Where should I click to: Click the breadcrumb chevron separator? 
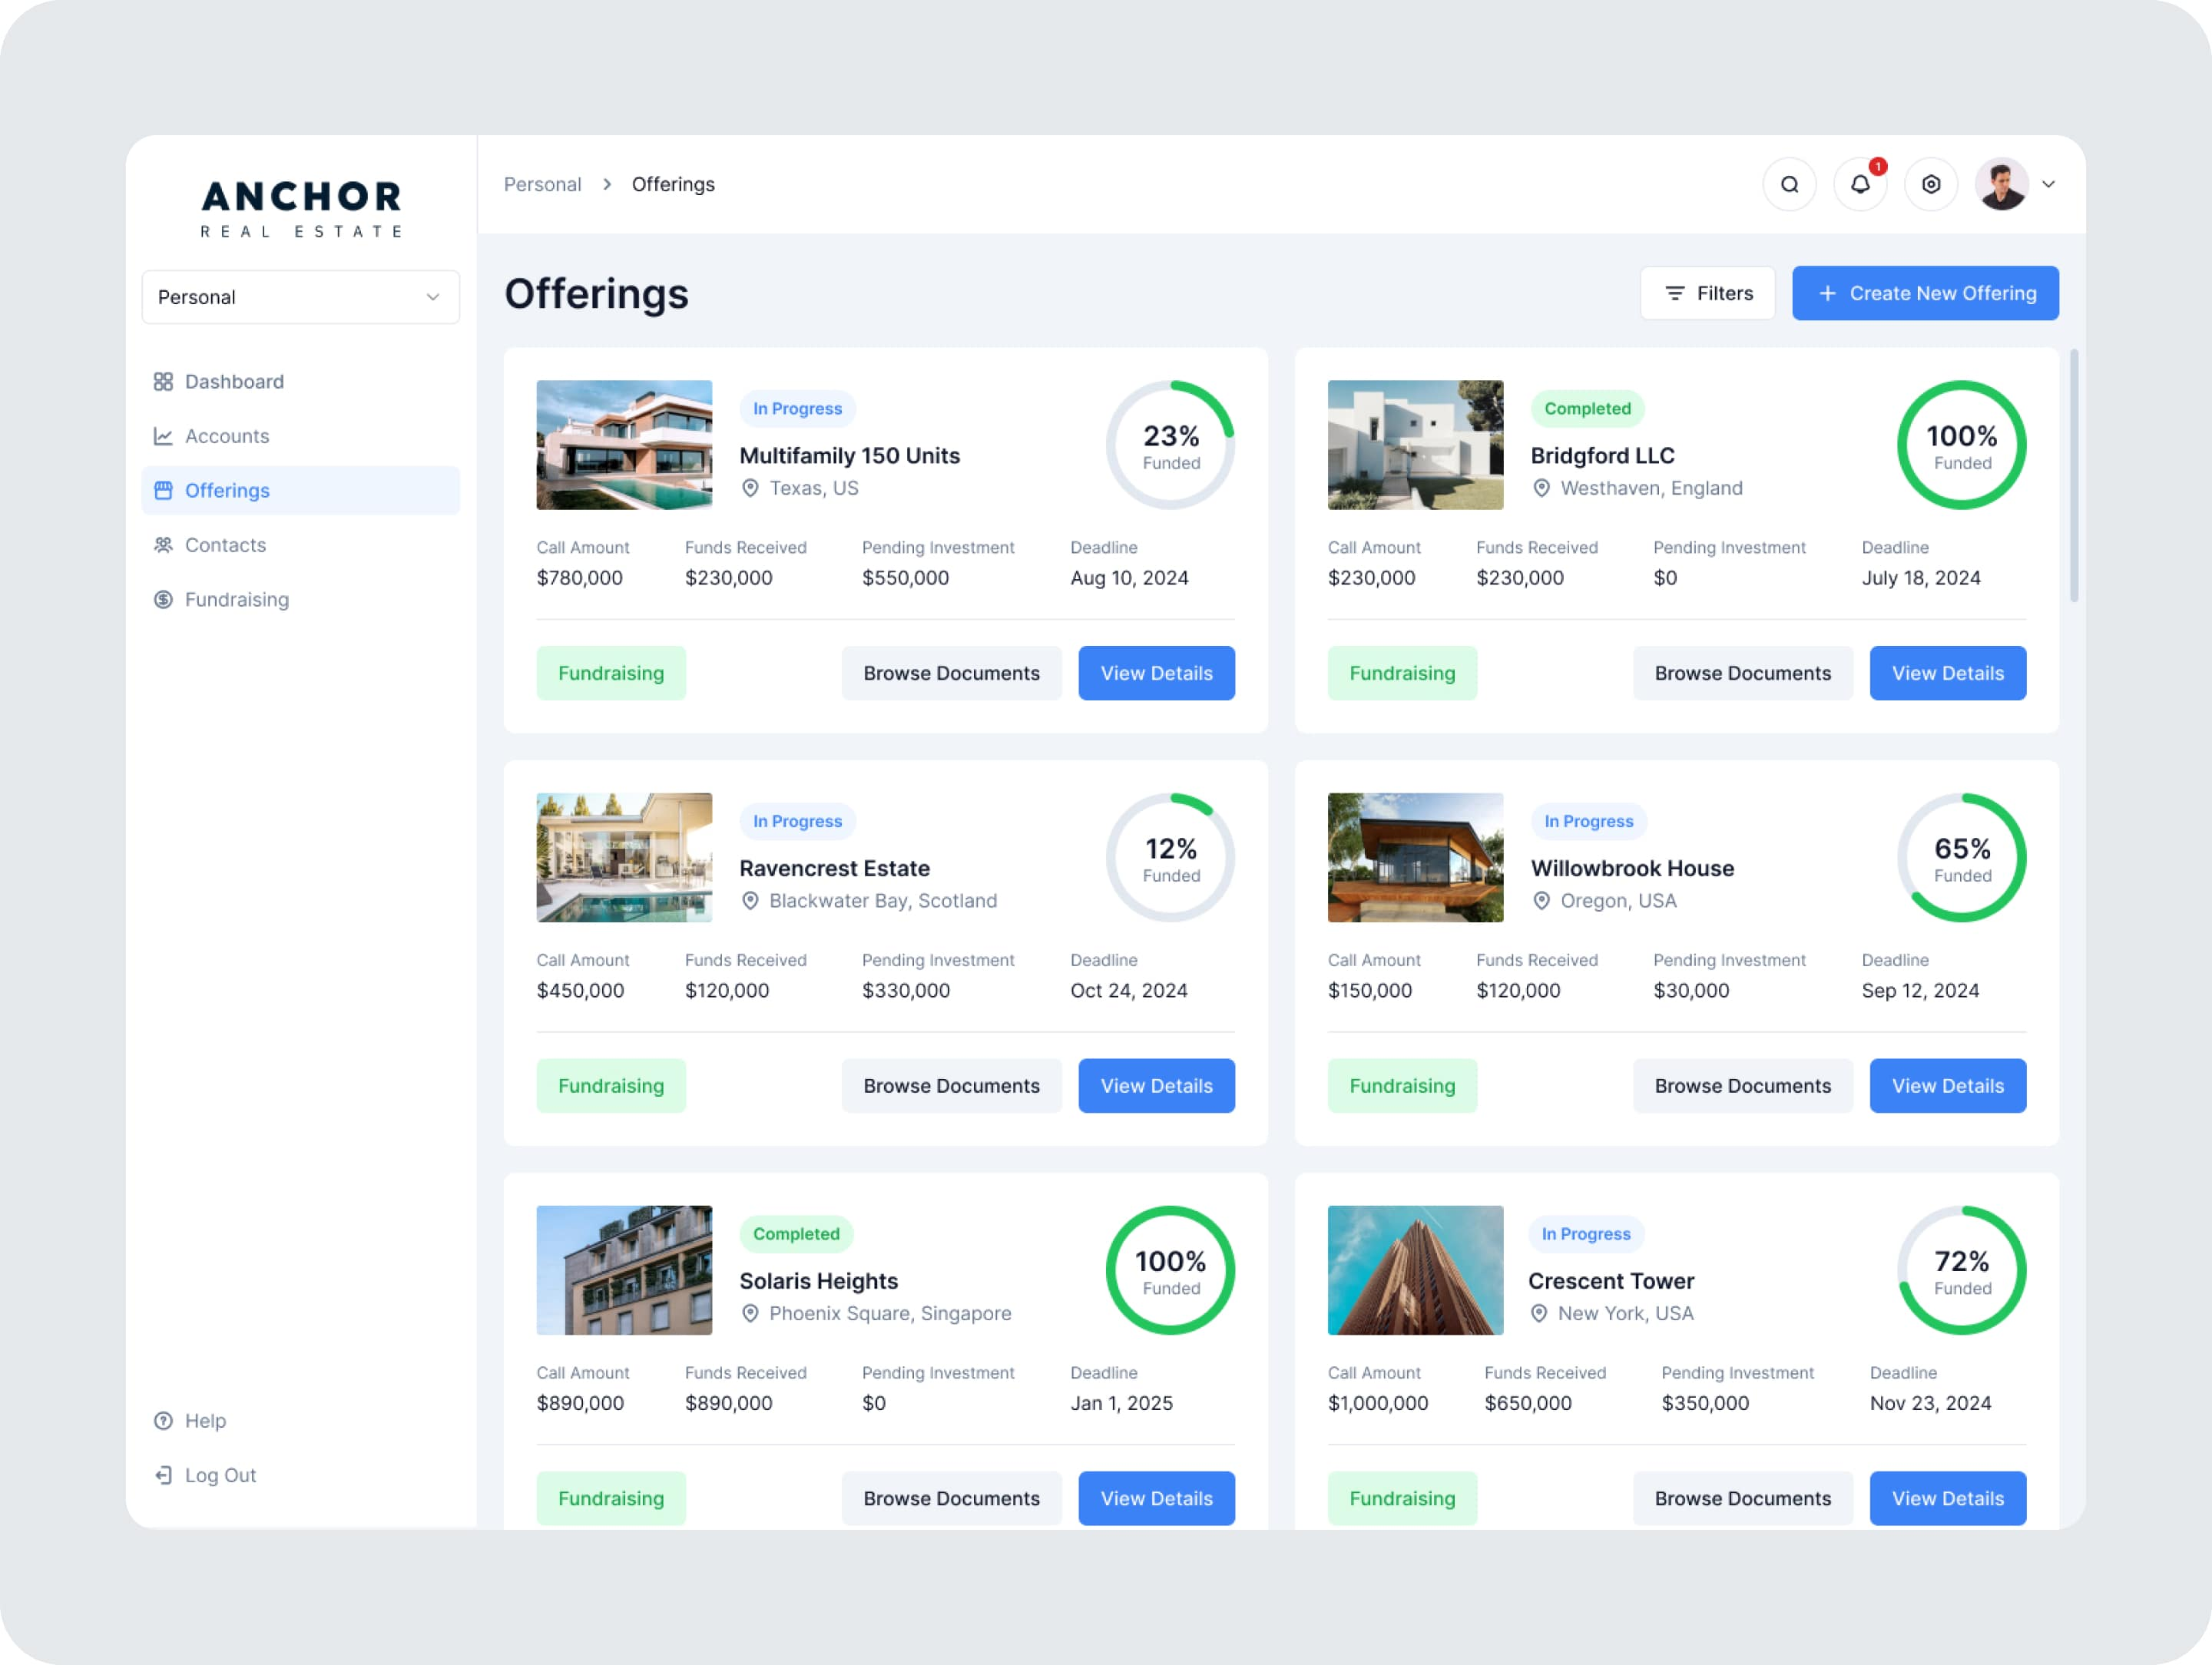point(607,184)
